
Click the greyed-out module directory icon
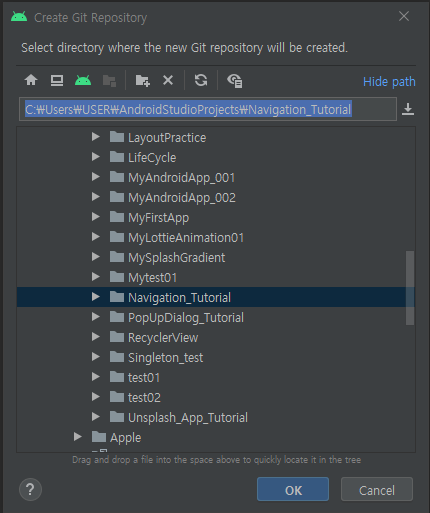109,81
